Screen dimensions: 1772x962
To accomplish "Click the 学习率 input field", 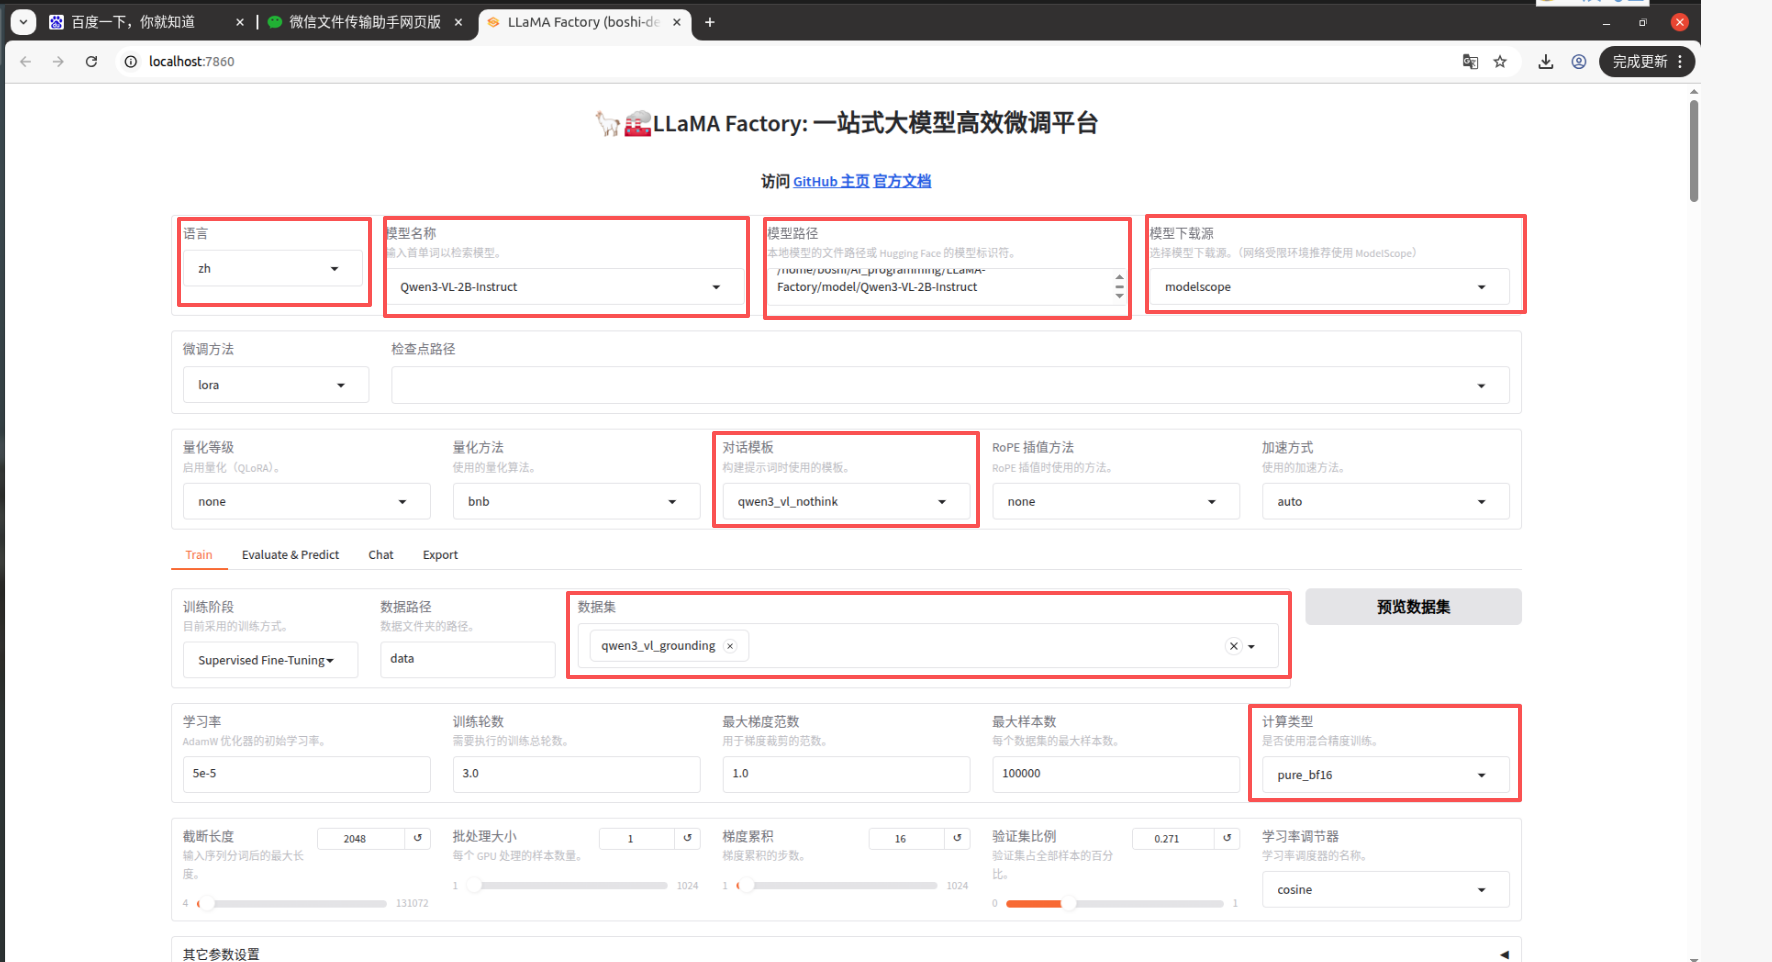I will [x=306, y=774].
